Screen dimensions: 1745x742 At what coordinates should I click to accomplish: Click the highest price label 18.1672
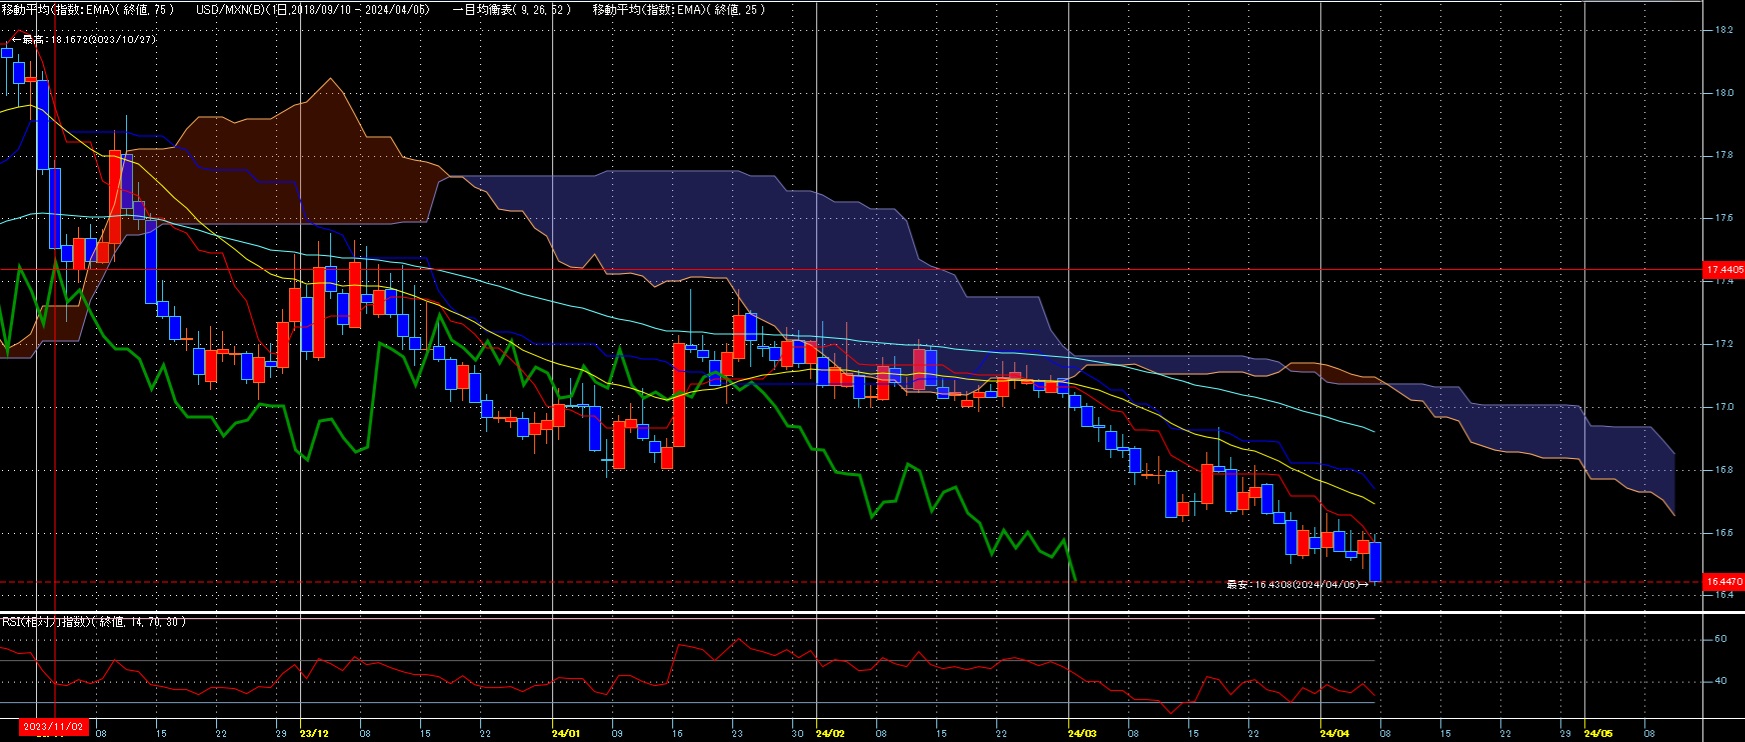(x=85, y=40)
